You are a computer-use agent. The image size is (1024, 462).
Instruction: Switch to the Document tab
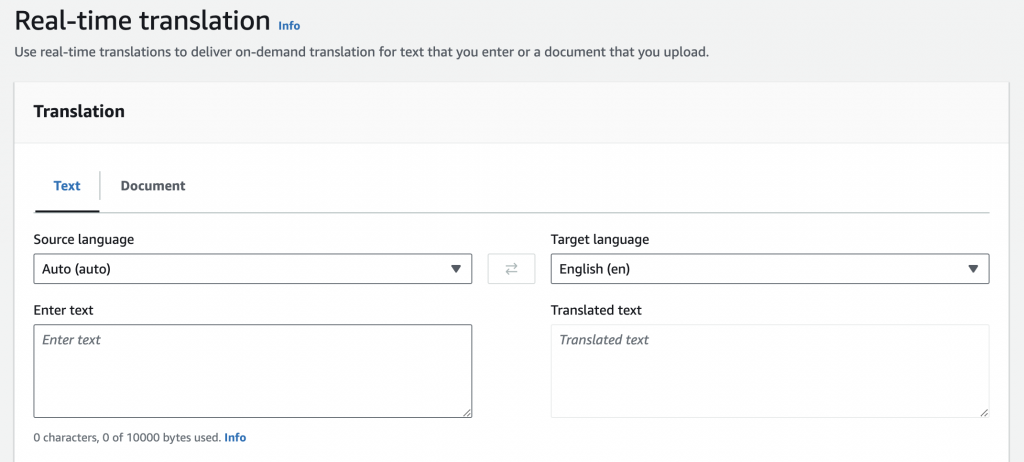coord(153,186)
